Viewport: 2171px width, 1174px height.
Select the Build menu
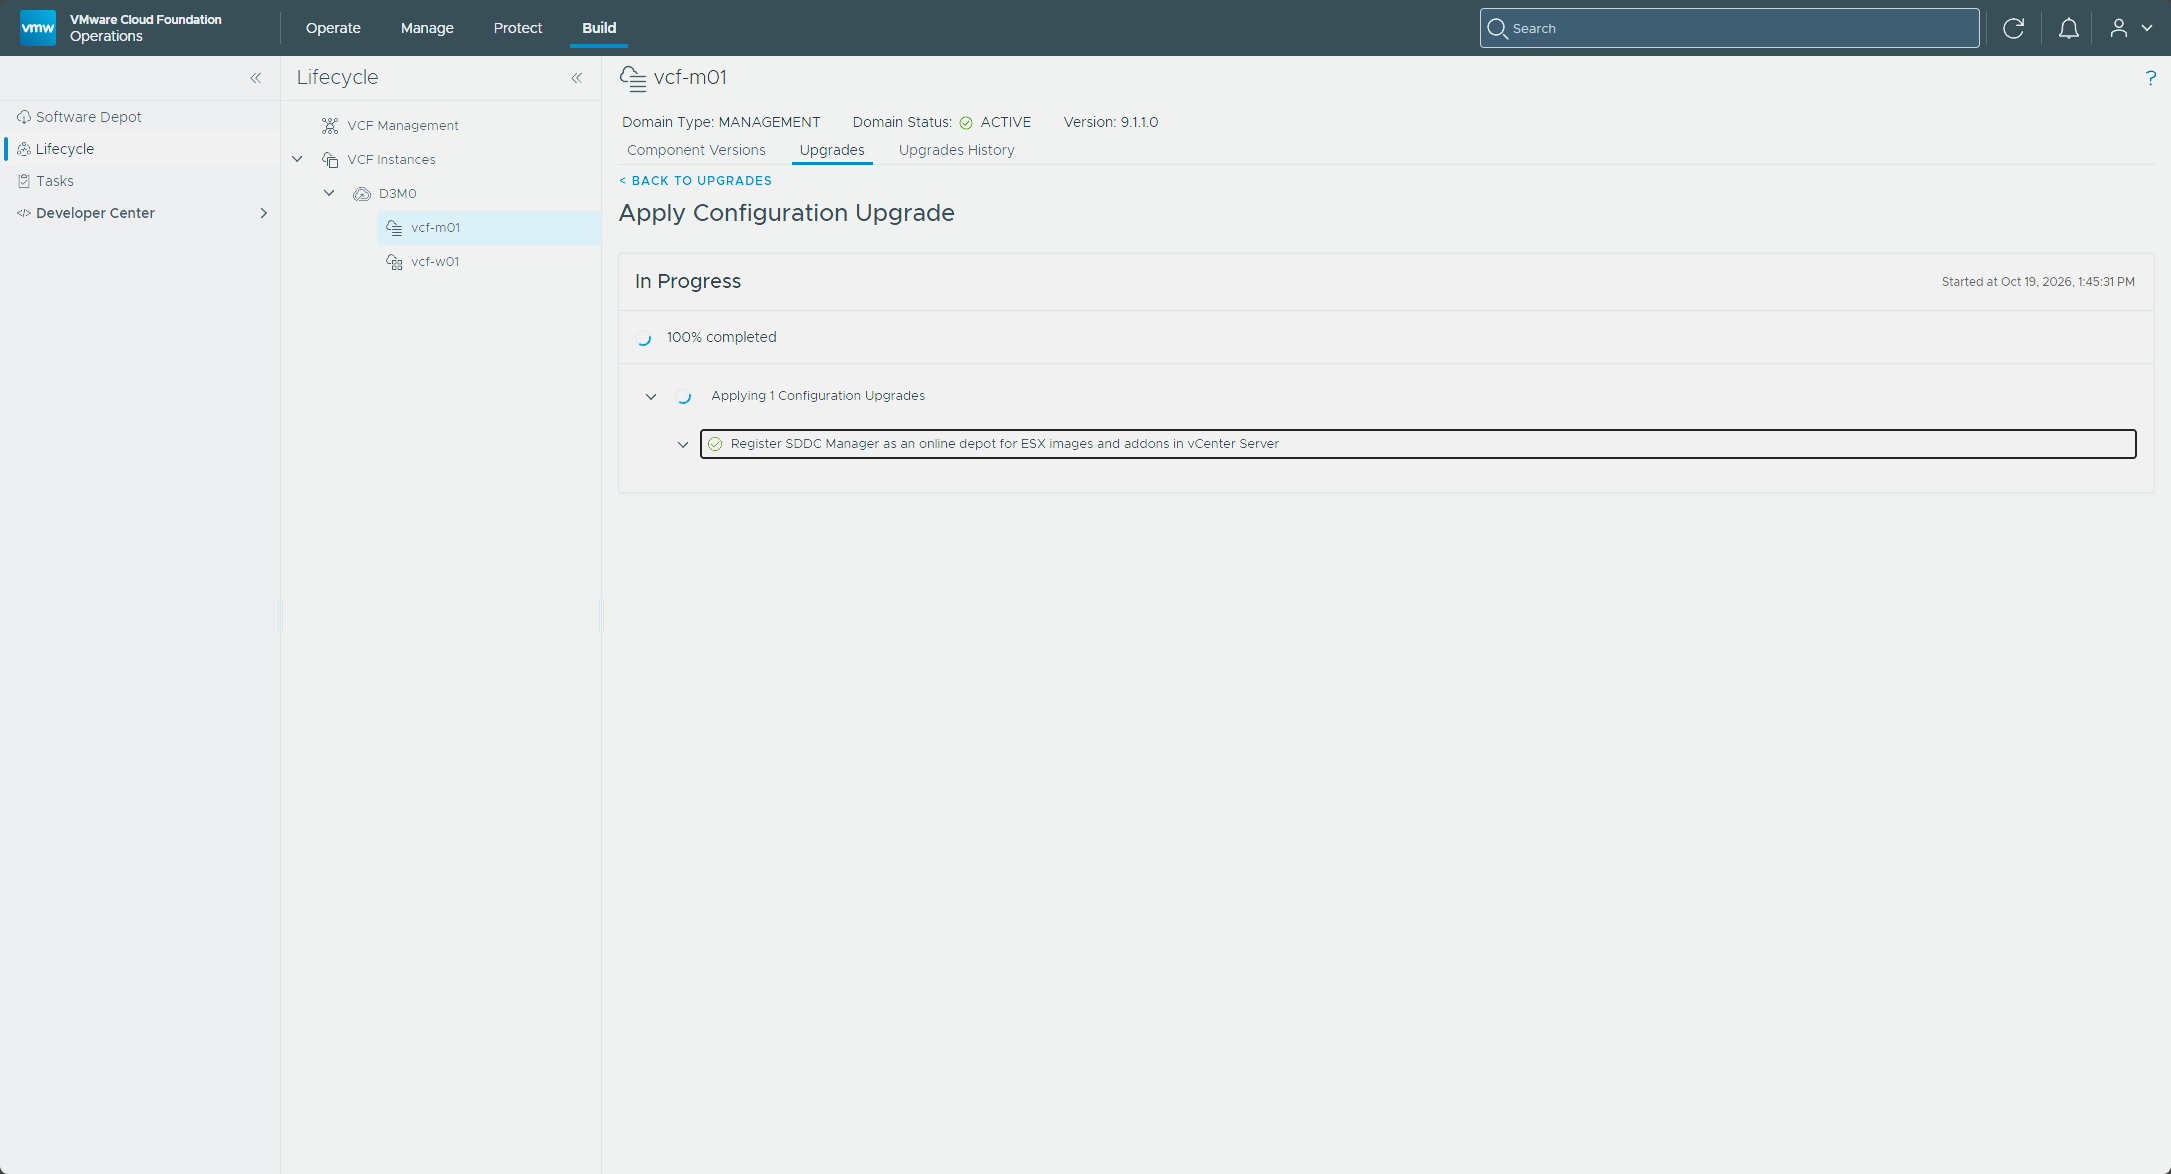pos(599,28)
